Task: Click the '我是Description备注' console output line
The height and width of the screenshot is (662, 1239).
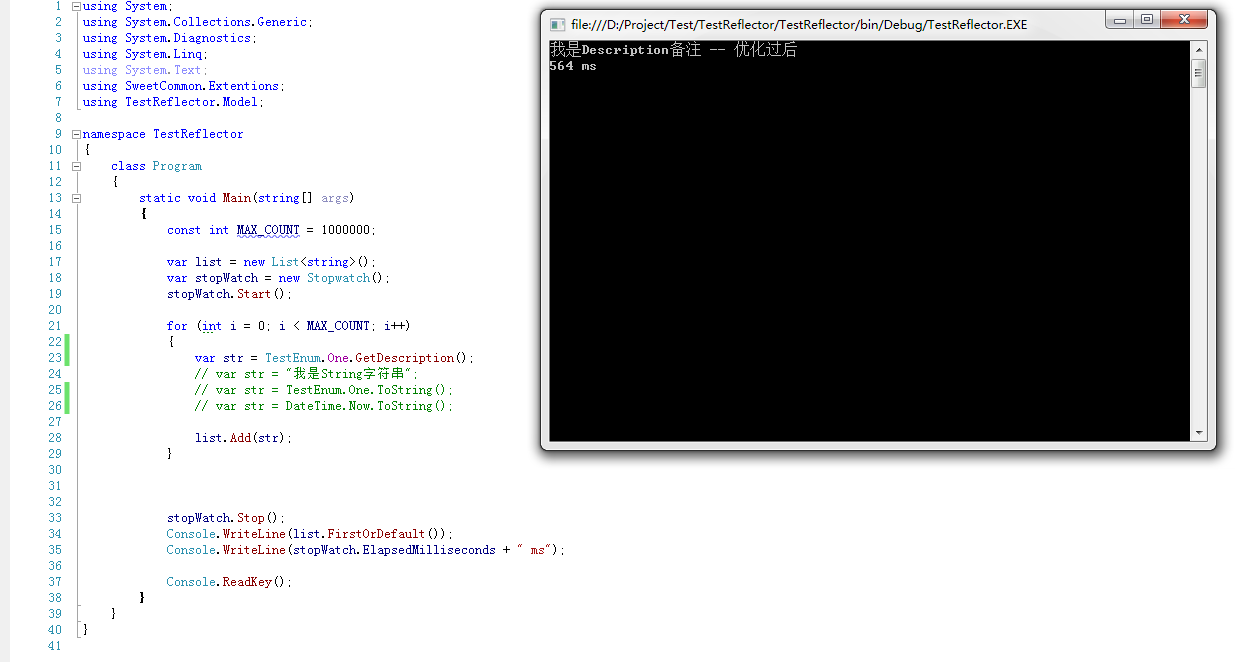Action: (x=673, y=50)
